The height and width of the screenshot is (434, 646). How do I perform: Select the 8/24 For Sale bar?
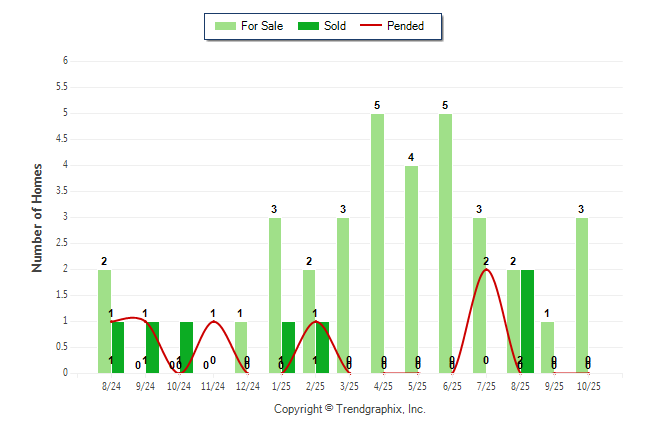tap(104, 321)
